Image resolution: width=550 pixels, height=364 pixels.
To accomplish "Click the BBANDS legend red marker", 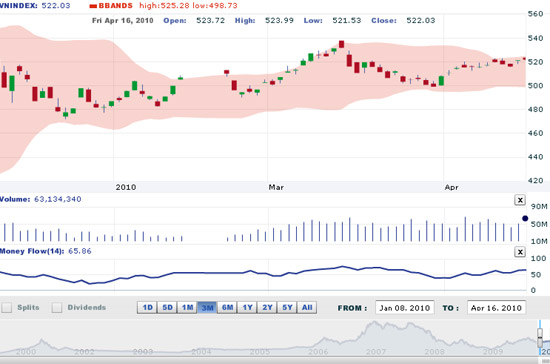I will (93, 6).
